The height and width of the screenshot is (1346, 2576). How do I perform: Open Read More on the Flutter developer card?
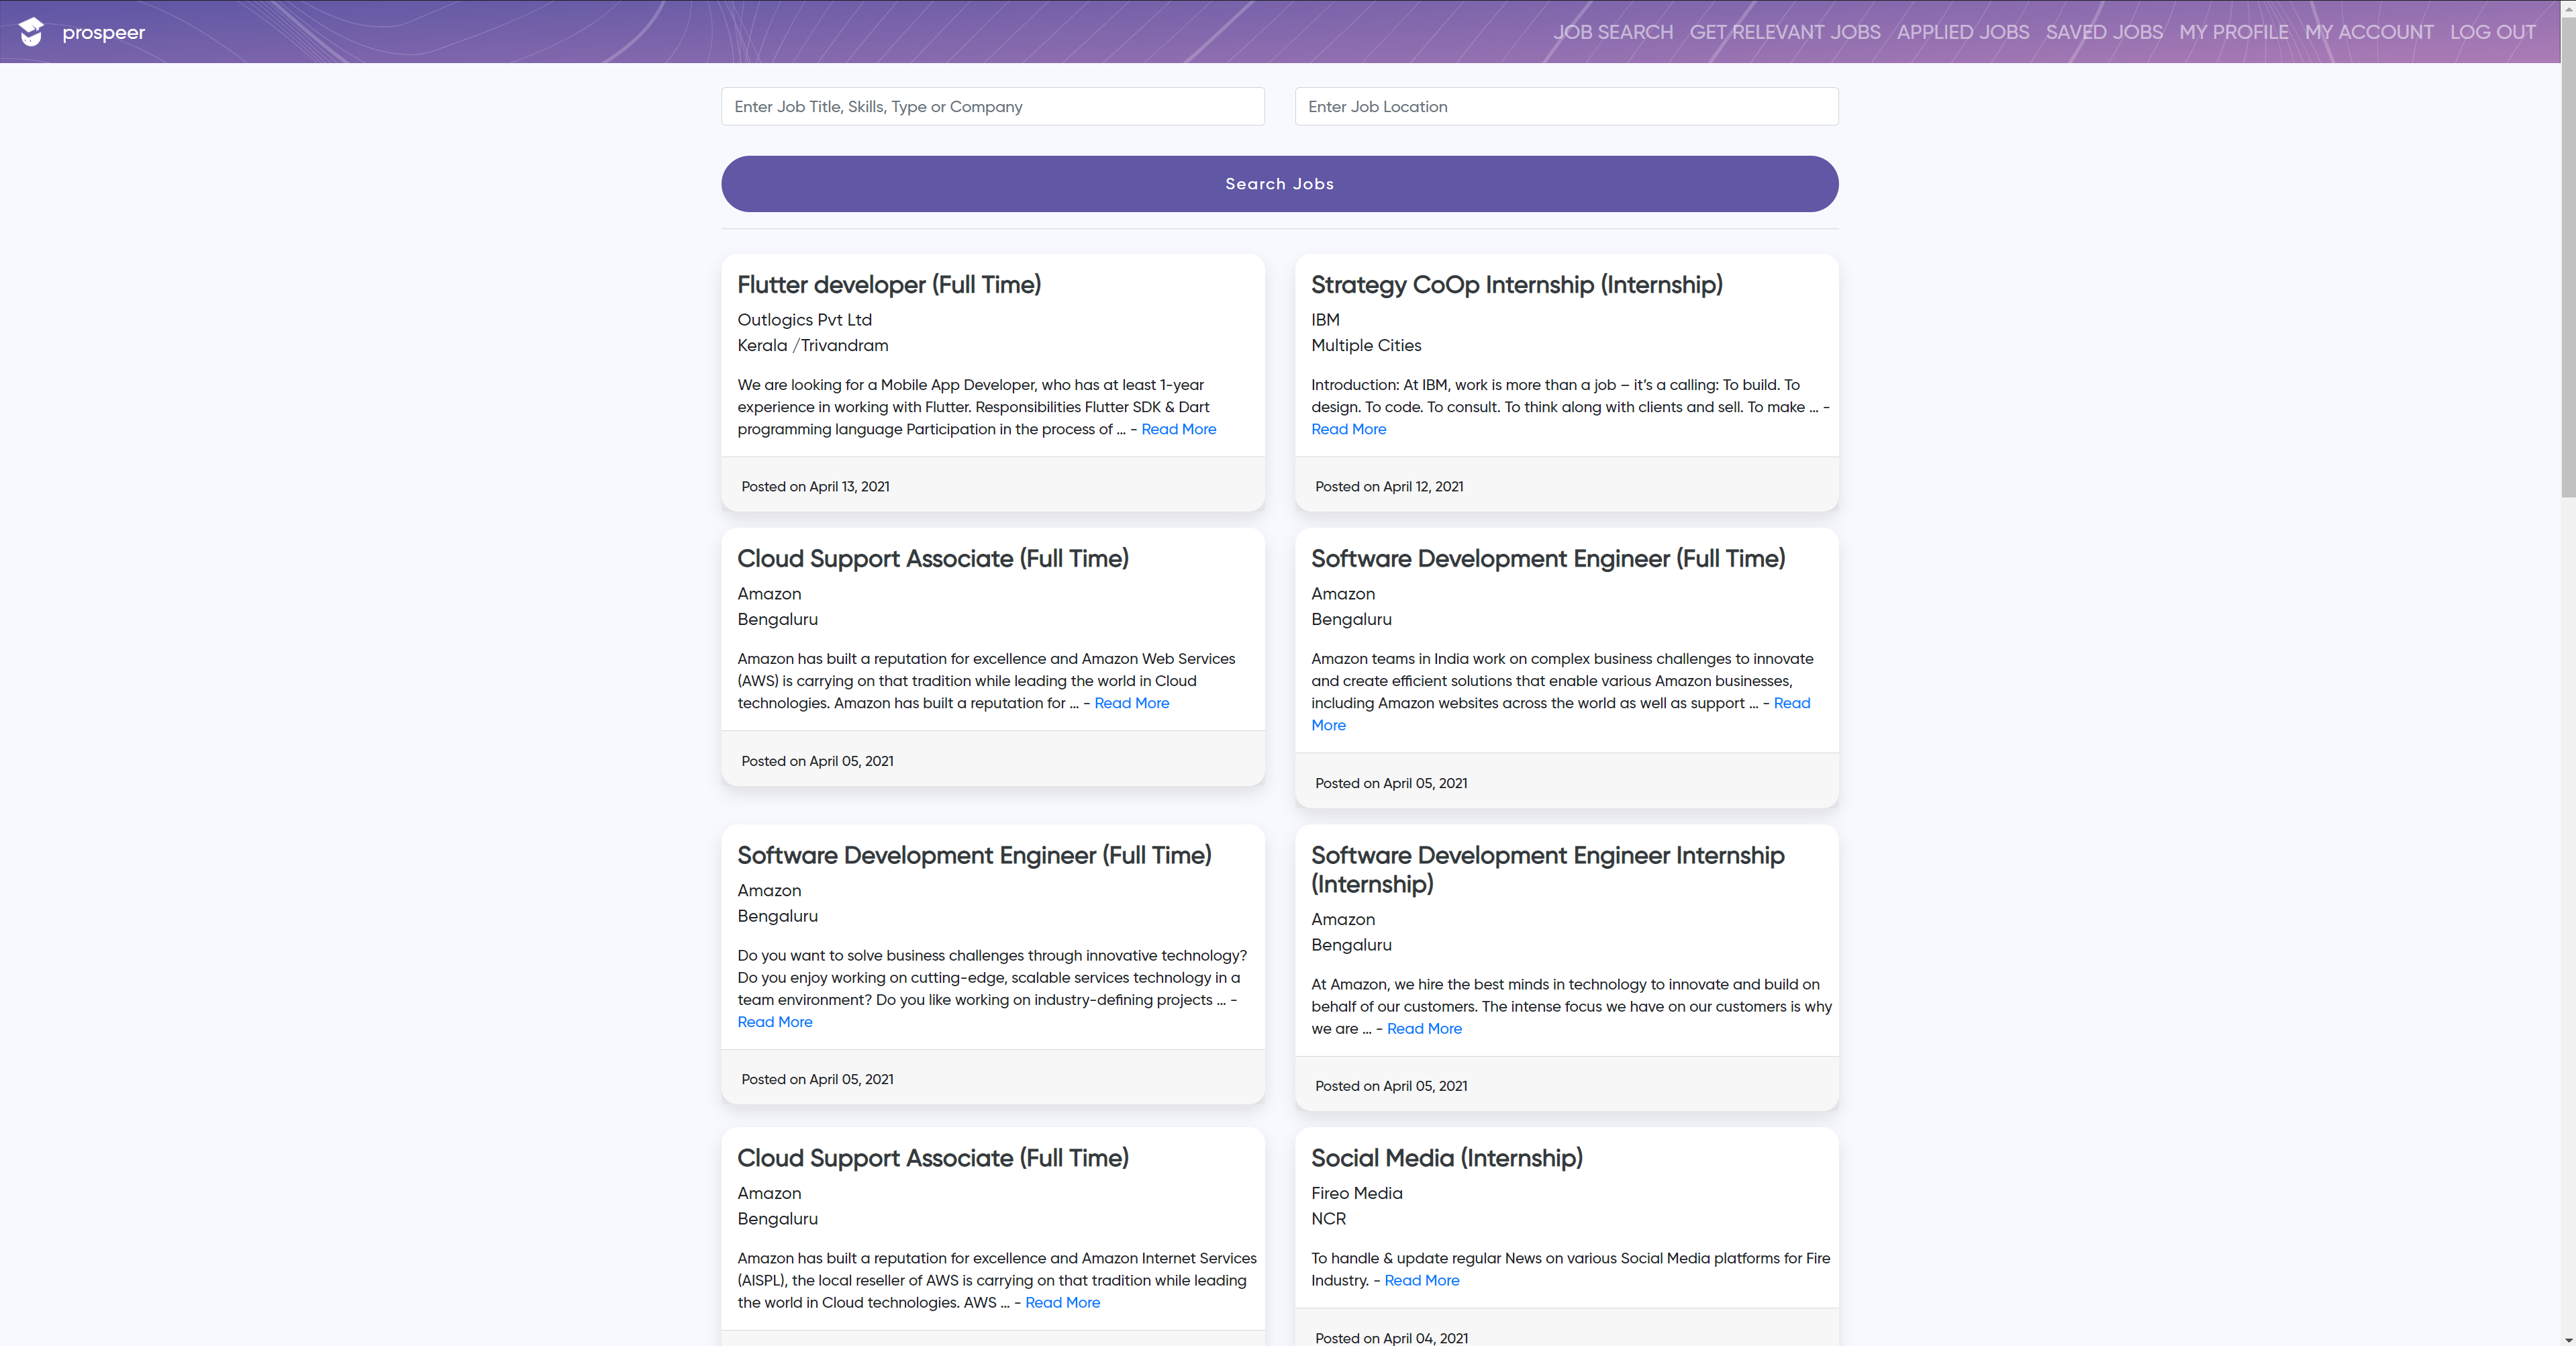(x=1178, y=429)
